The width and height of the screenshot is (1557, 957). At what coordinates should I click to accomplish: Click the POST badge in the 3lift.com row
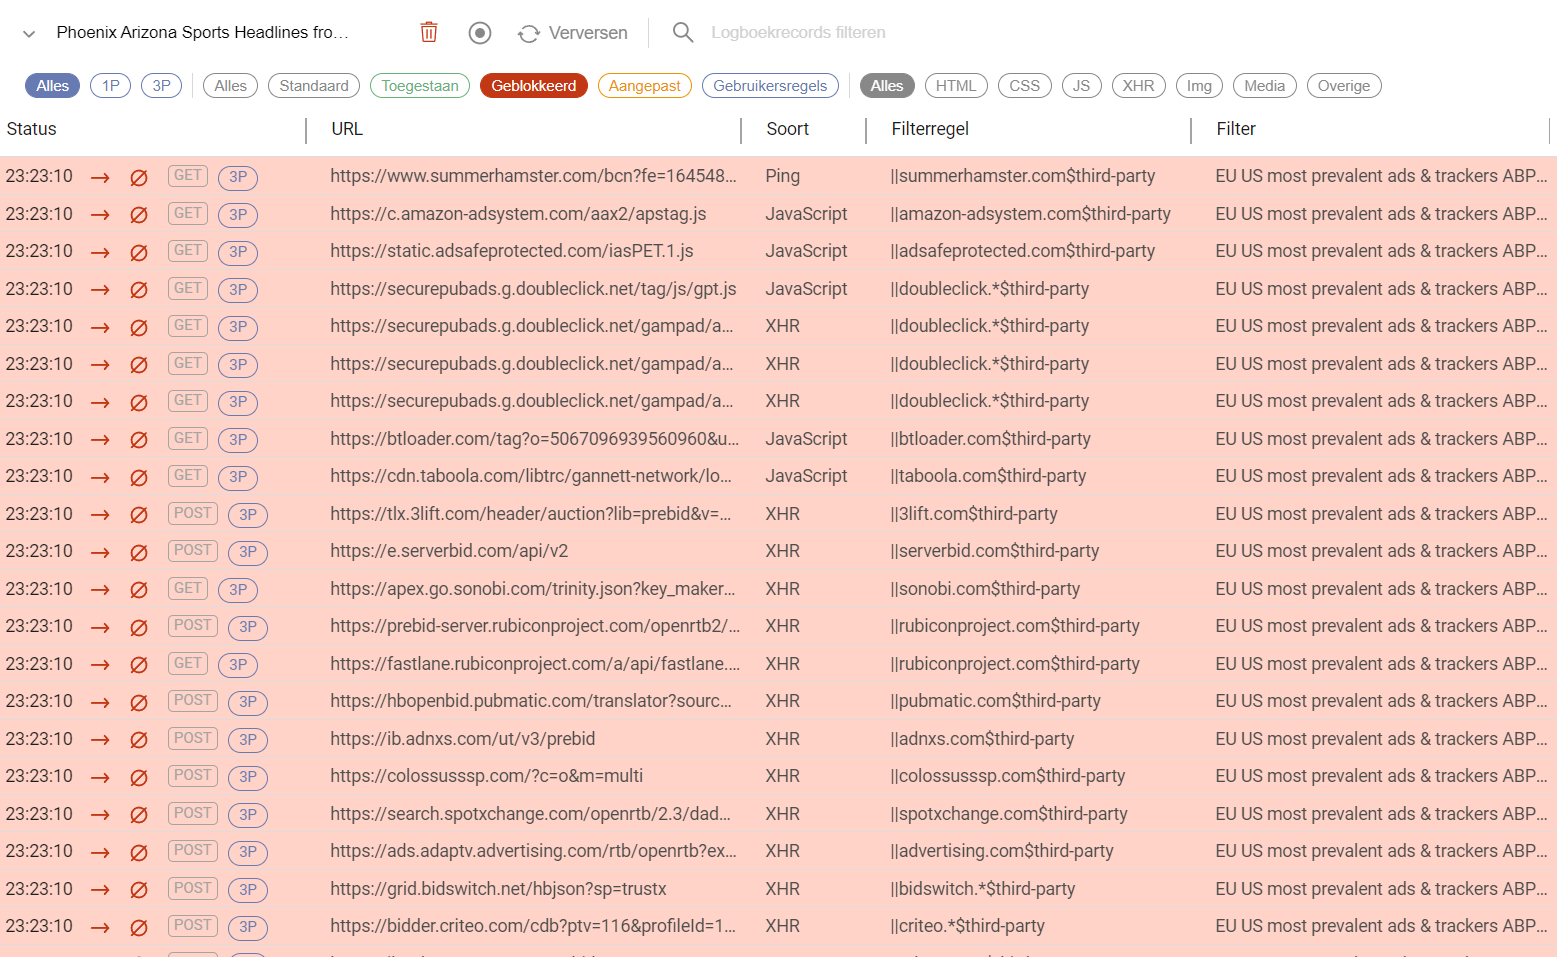tap(193, 513)
